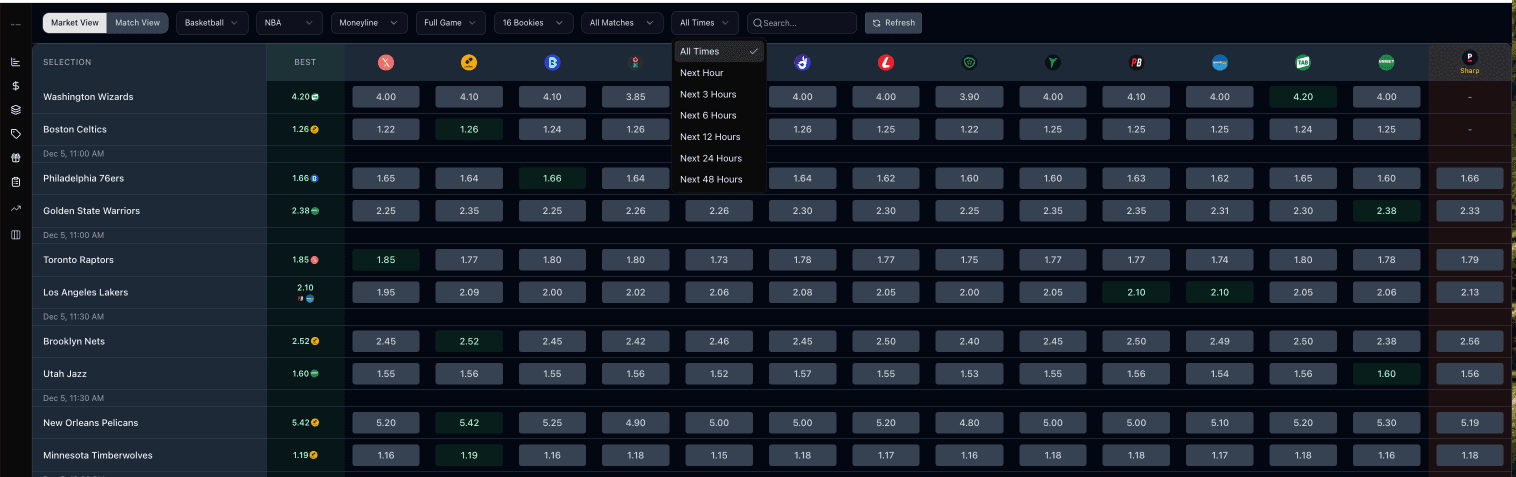
Task: Click the fourth bookmaker logo next to blue B
Action: click(x=635, y=62)
